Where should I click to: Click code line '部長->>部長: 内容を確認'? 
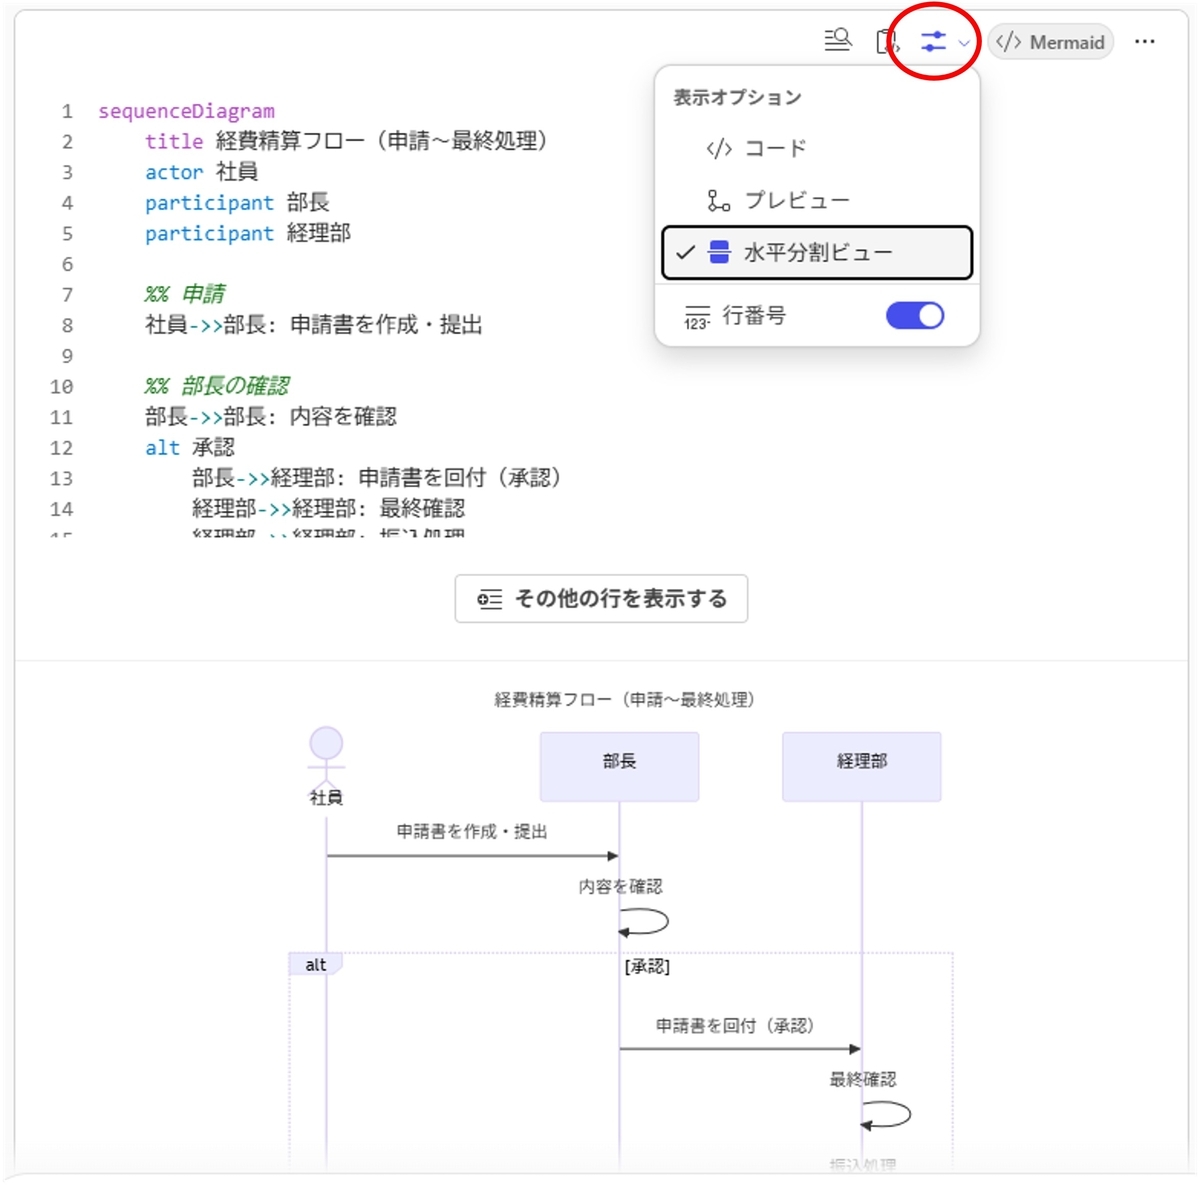[271, 417]
